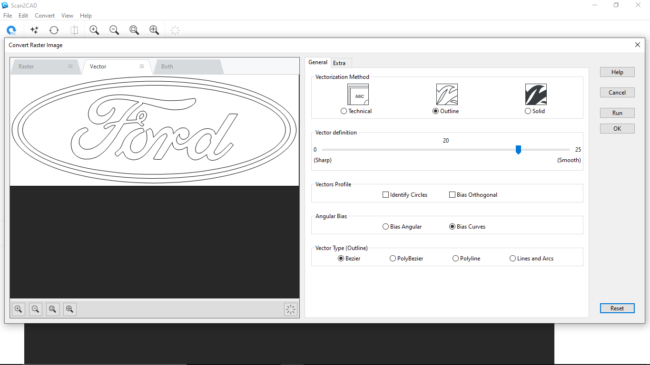Click main toolbar zoom out magnifier
This screenshot has width=650, height=365.
click(x=114, y=30)
